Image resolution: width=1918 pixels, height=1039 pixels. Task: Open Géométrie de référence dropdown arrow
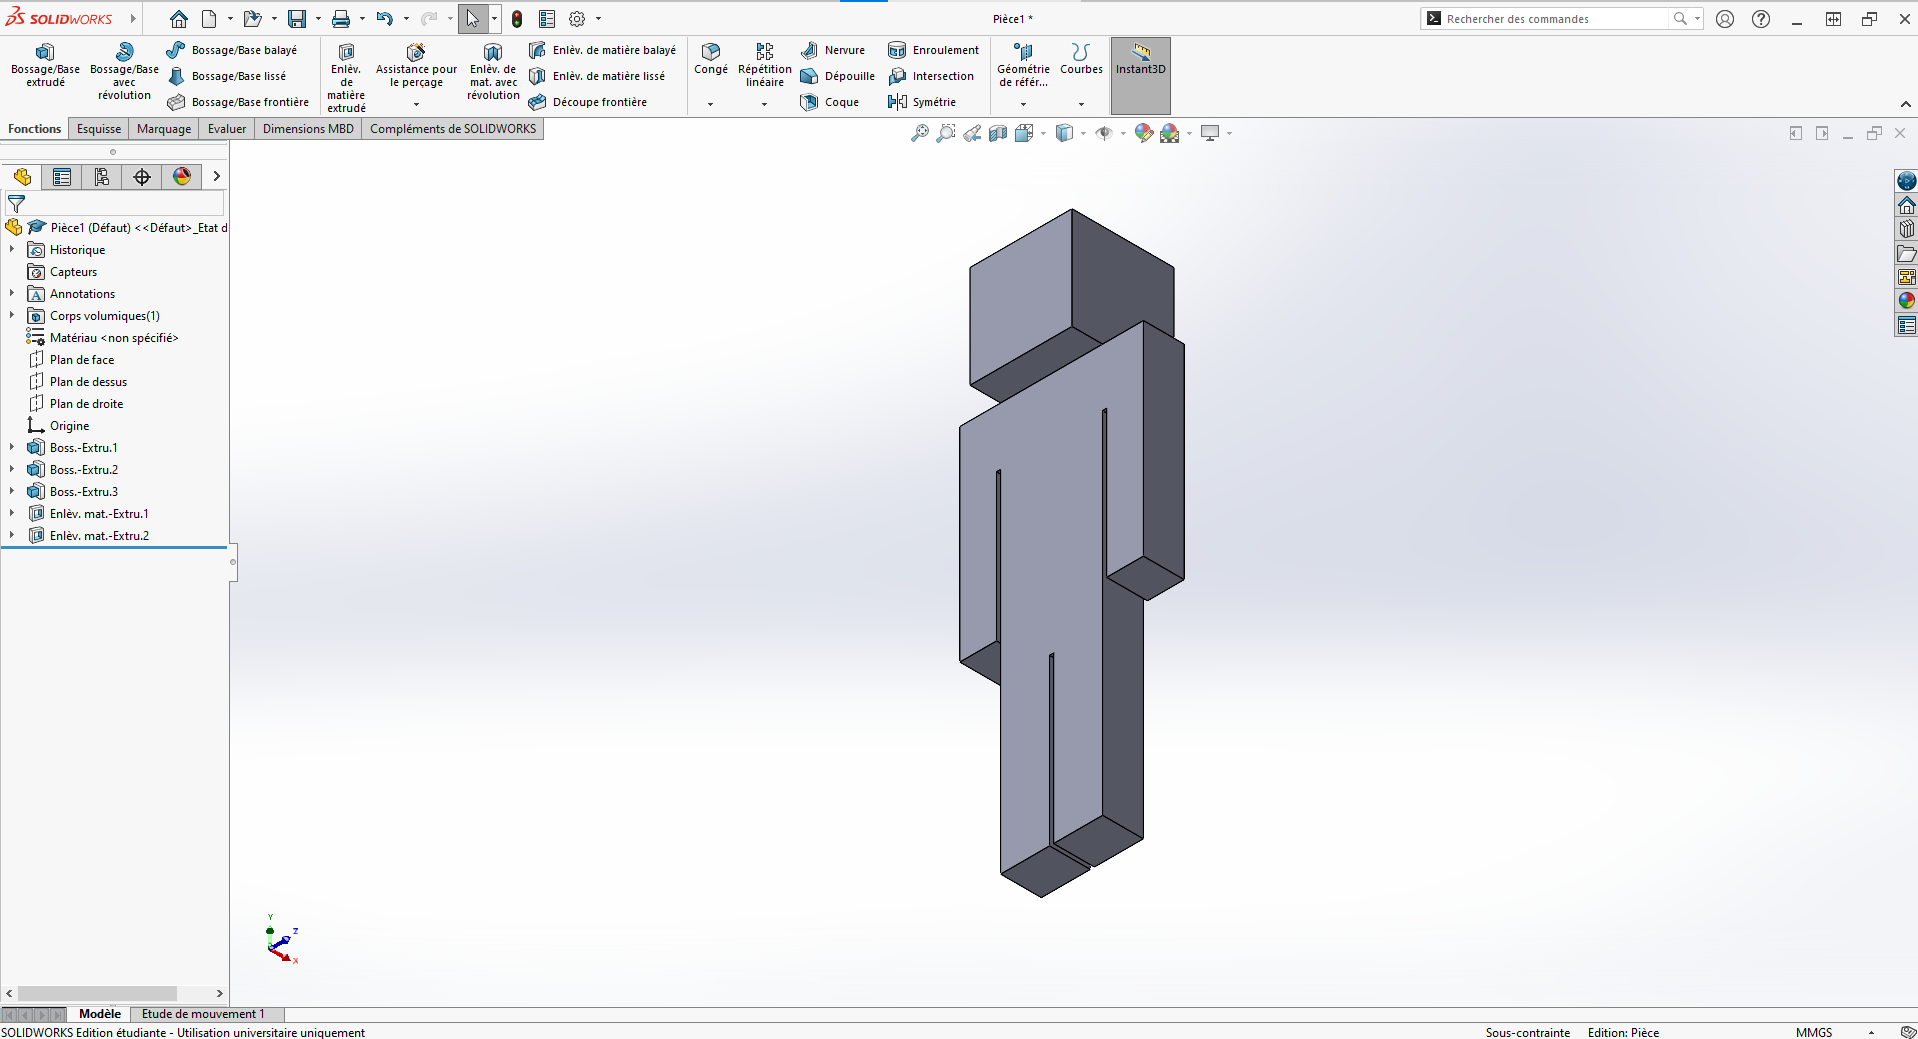pos(1023,104)
